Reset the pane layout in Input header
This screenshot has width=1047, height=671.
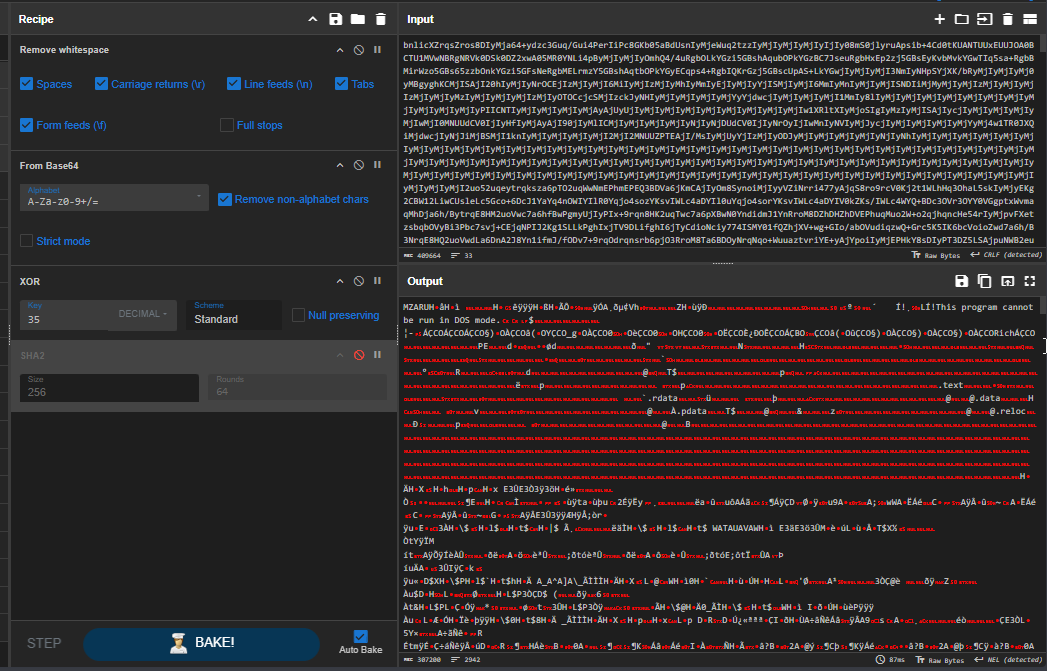1029,19
